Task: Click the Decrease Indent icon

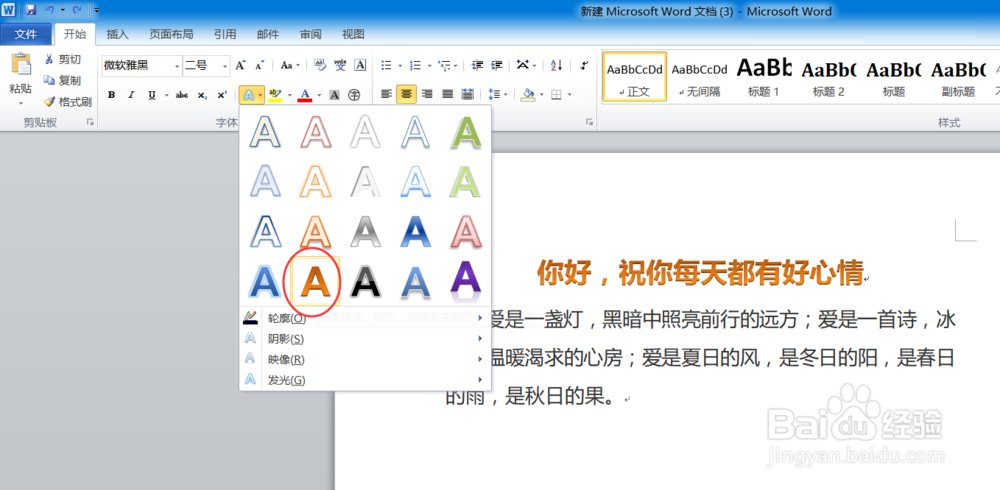Action: click(477, 65)
